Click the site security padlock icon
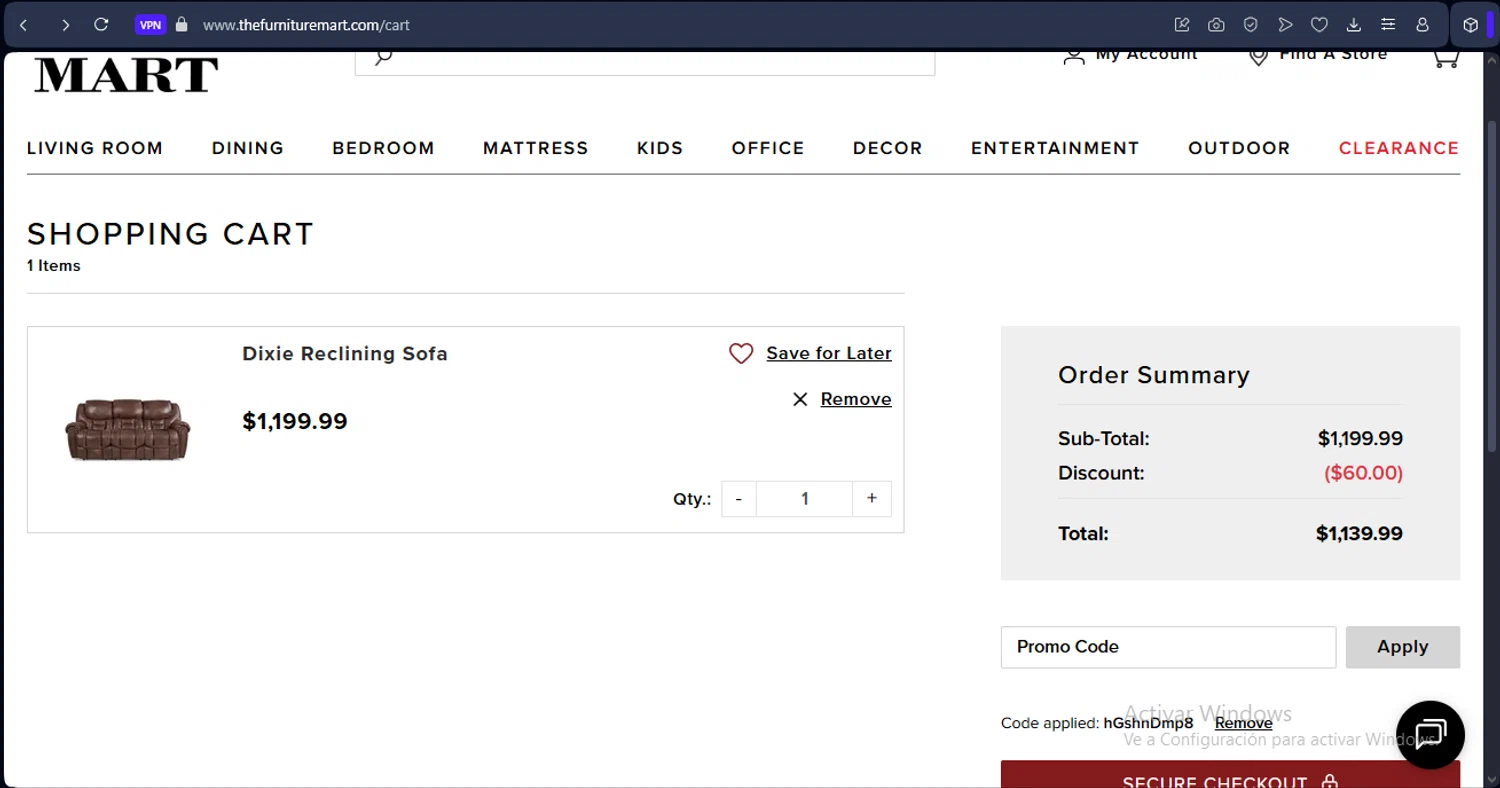 coord(182,25)
